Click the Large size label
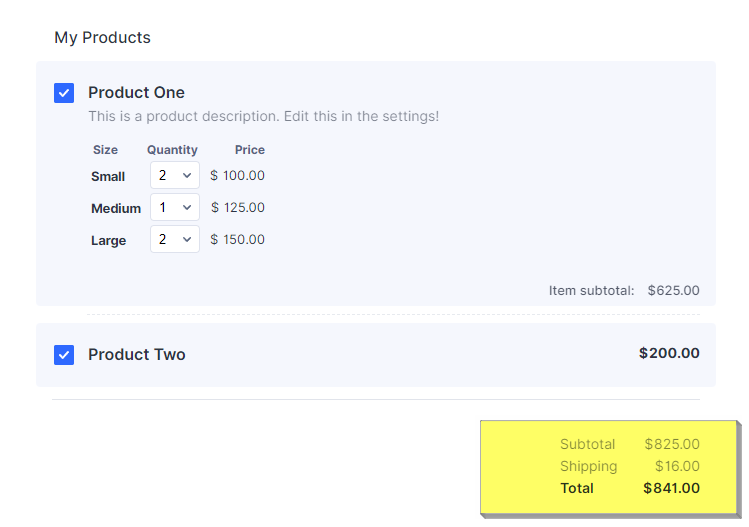Image resolution: width=749 pixels, height=527 pixels. point(108,241)
